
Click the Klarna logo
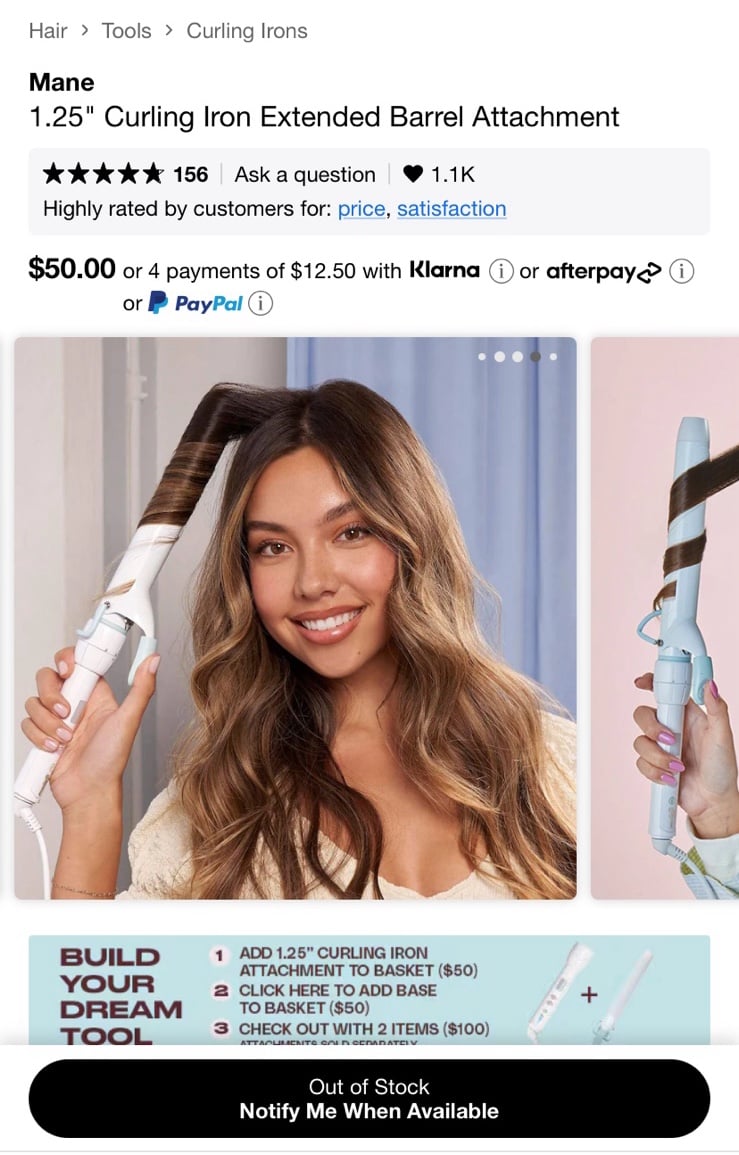tap(444, 270)
